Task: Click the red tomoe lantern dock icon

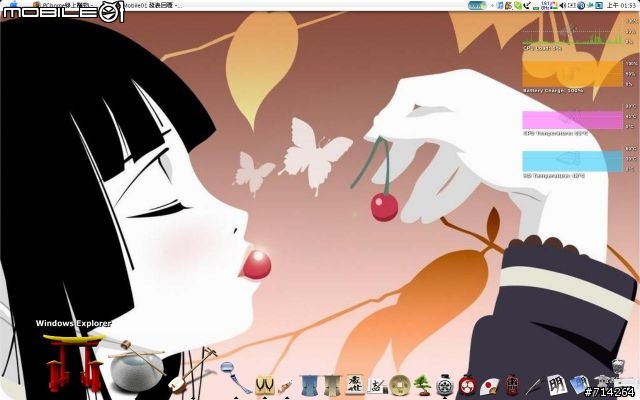Action: point(467,385)
